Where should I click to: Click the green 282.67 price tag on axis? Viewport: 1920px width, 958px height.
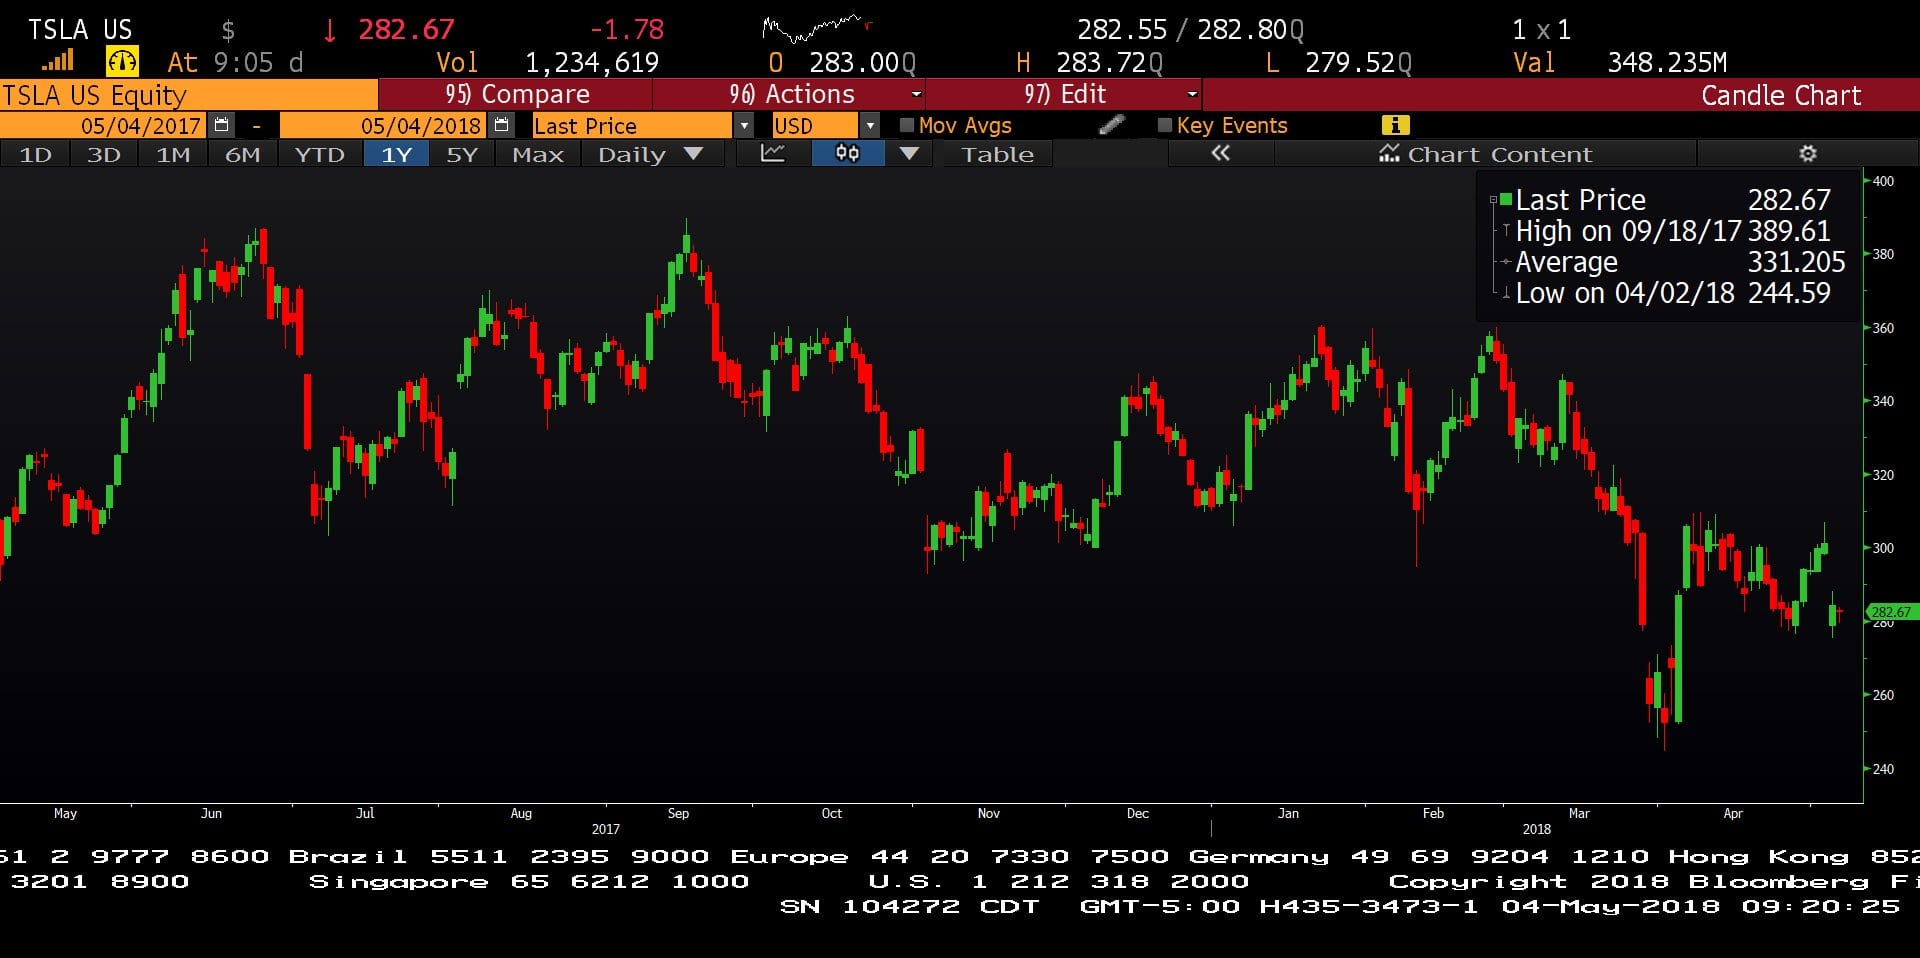tap(1892, 612)
